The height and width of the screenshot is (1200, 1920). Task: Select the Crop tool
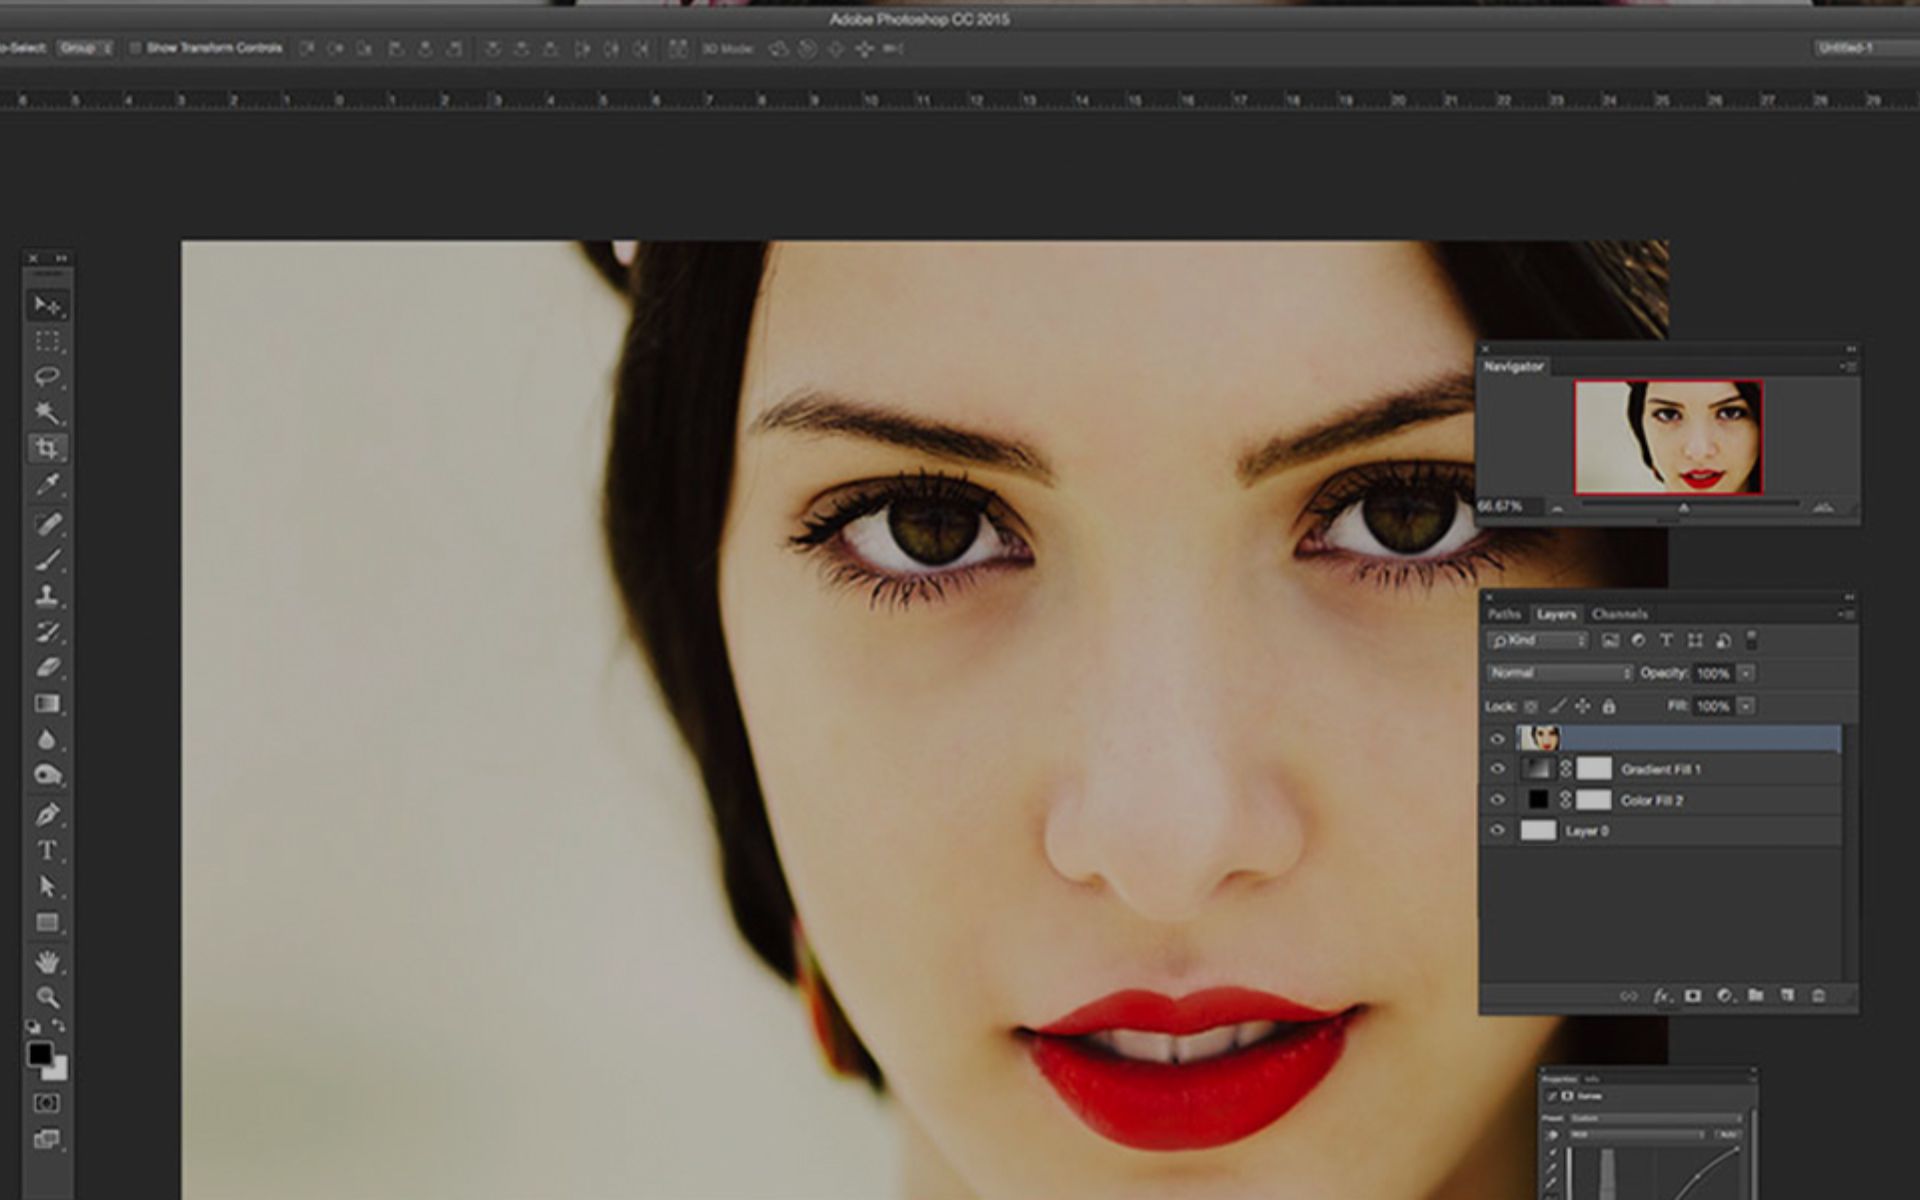(47, 448)
